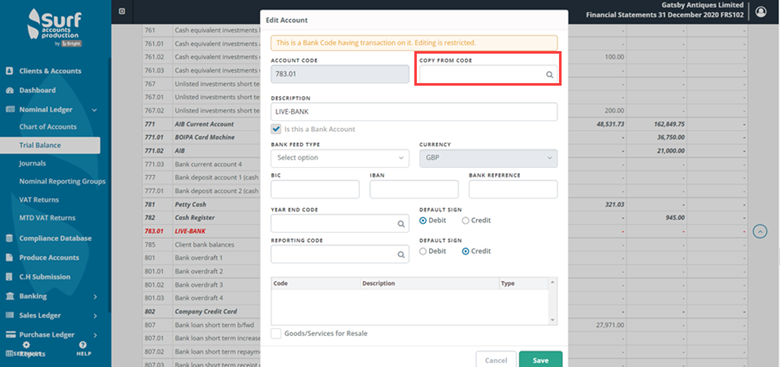The height and width of the screenshot is (367, 780).
Task: Click the Cancel button
Action: coord(495,360)
